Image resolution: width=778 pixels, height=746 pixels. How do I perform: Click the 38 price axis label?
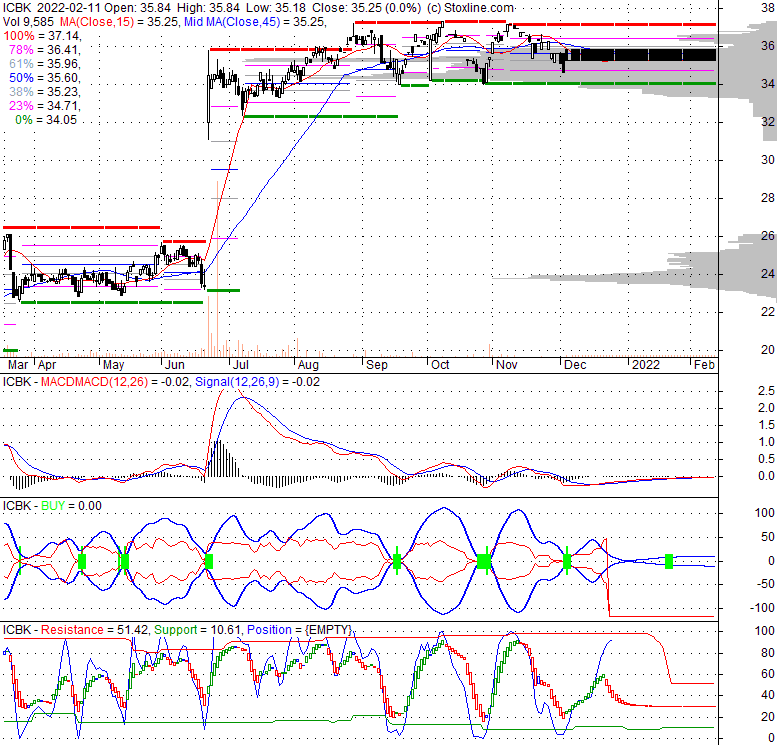(x=768, y=8)
